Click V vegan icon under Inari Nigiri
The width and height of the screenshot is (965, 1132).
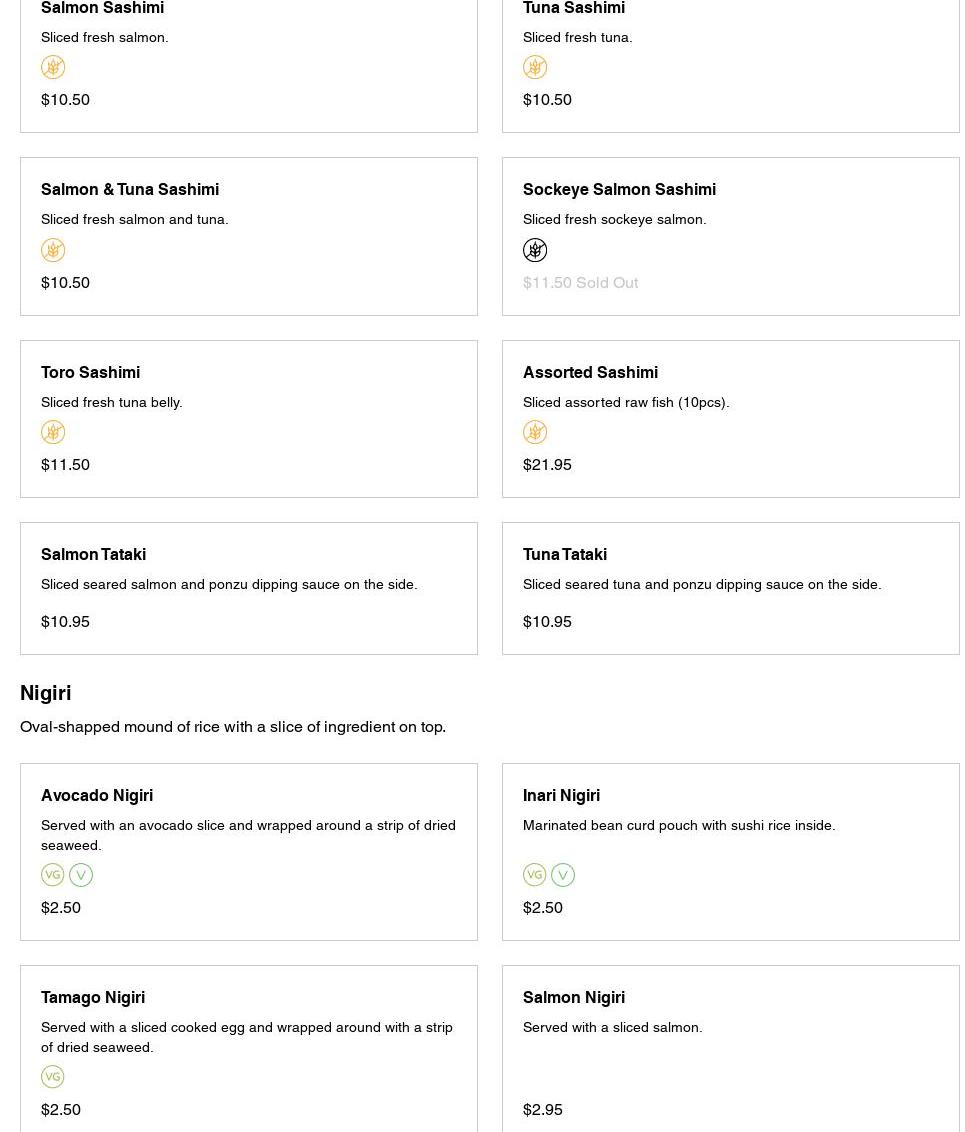click(563, 875)
